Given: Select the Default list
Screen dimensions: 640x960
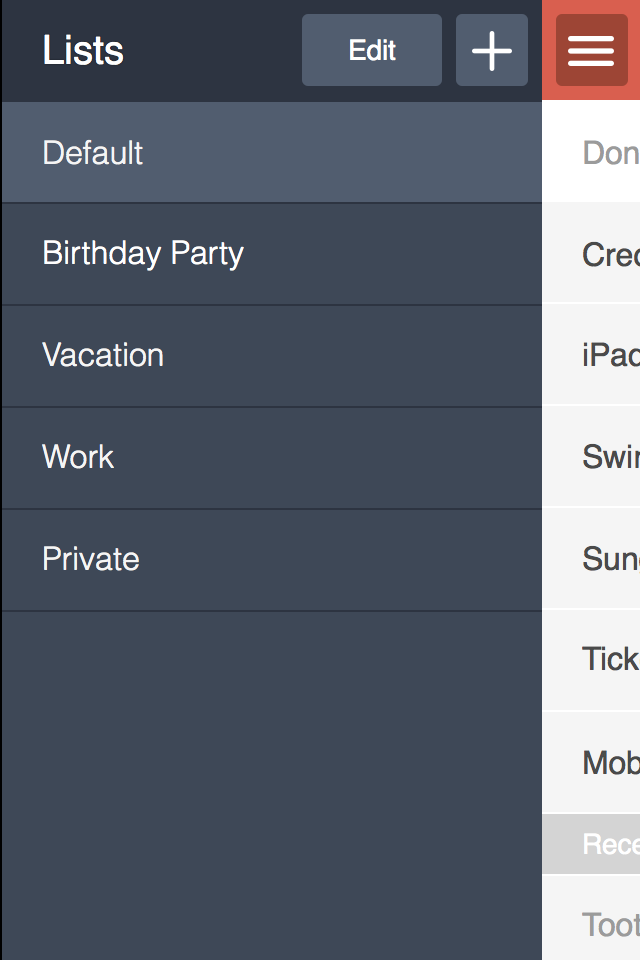Looking at the screenshot, I should [x=270, y=153].
